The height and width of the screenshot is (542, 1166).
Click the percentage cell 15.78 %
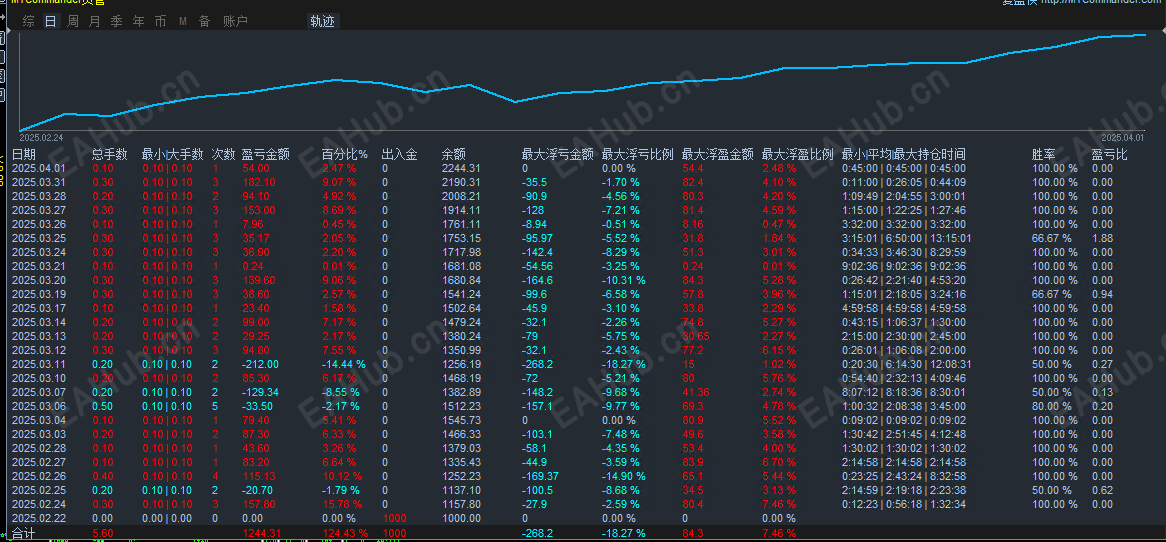pyautogui.click(x=342, y=504)
